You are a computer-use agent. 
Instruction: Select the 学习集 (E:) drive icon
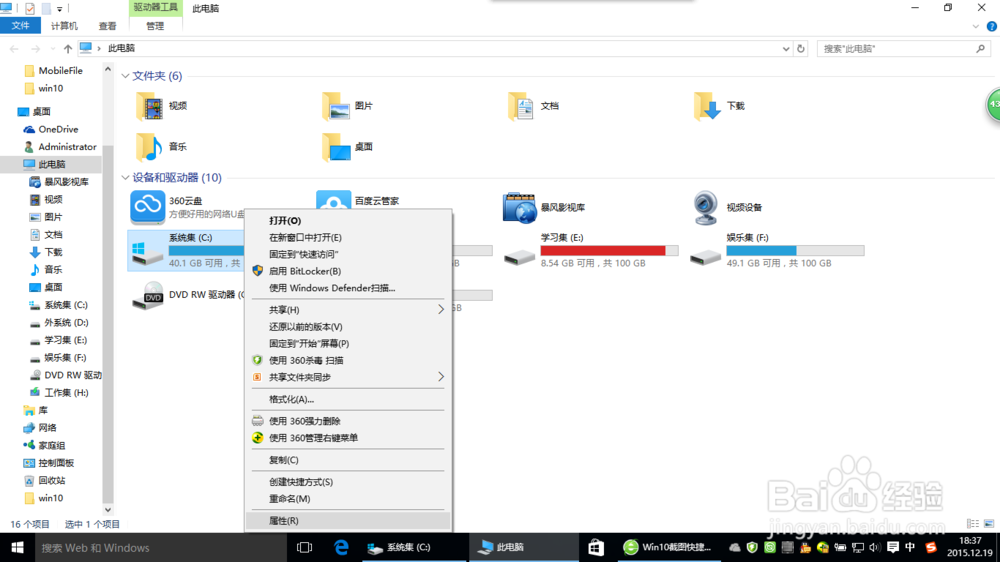click(x=519, y=256)
